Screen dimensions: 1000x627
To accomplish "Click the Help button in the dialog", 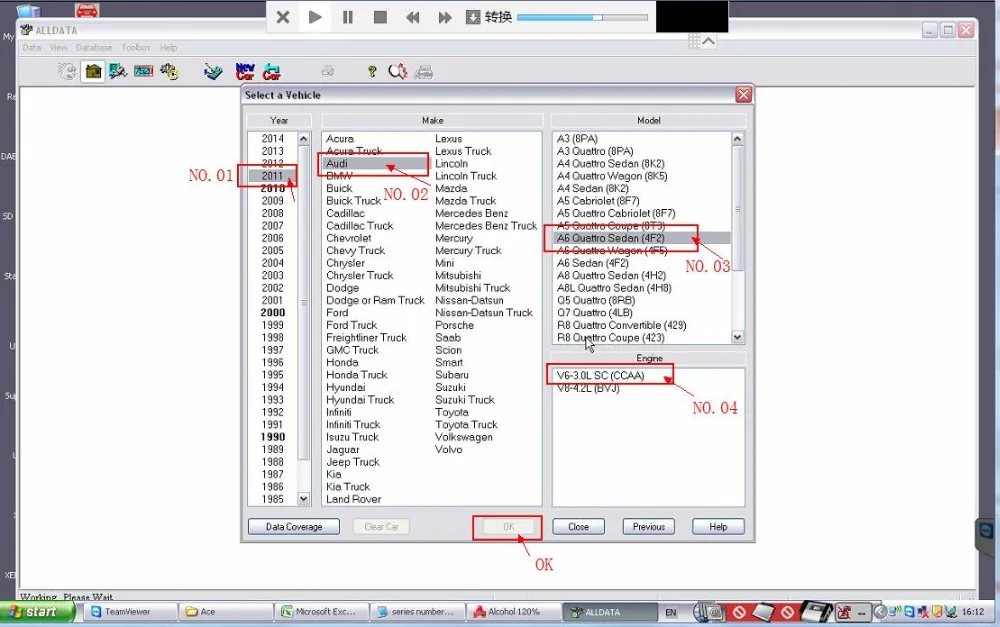I will coord(718,527).
